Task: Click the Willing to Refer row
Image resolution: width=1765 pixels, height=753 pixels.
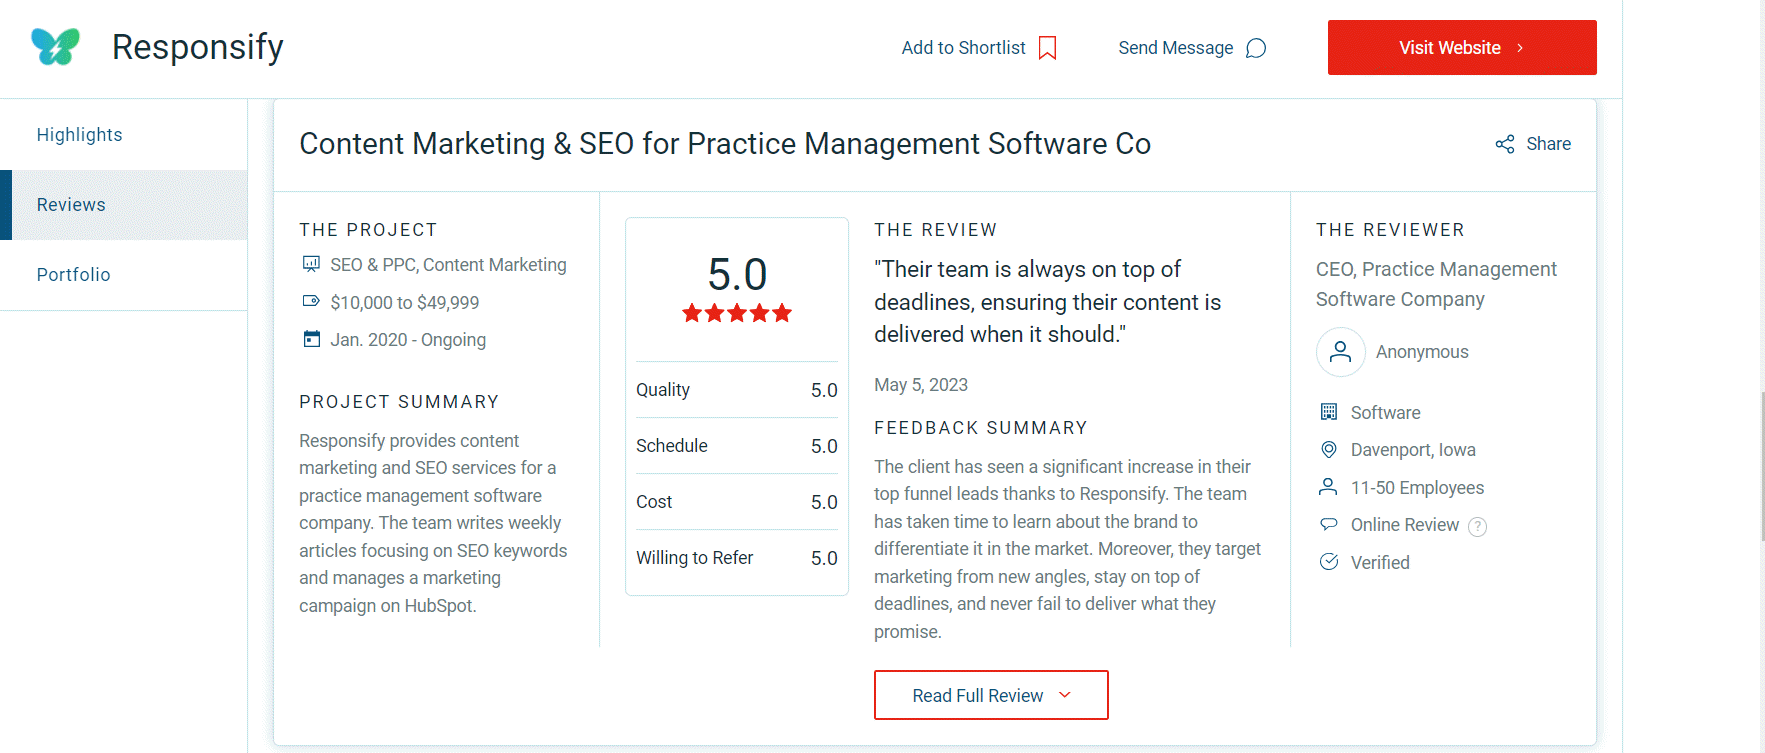Action: [737, 558]
